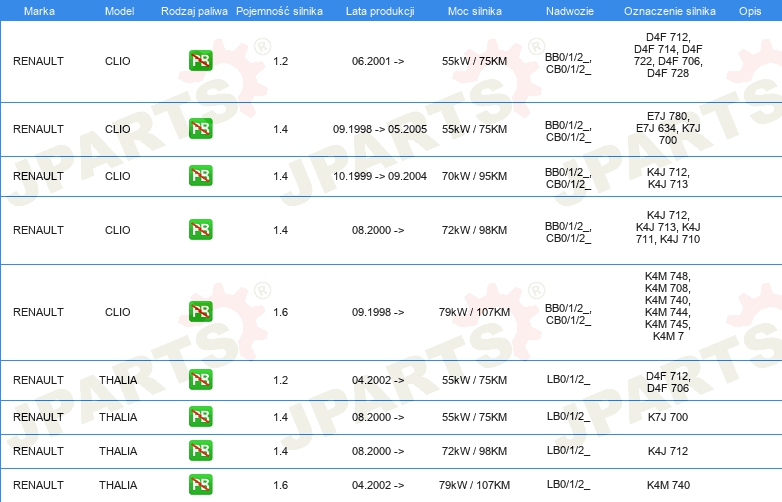Viewport: 782px width, 502px height.
Task: Click engine code cell K4J 712, K4J 713 only
Action: point(668,178)
